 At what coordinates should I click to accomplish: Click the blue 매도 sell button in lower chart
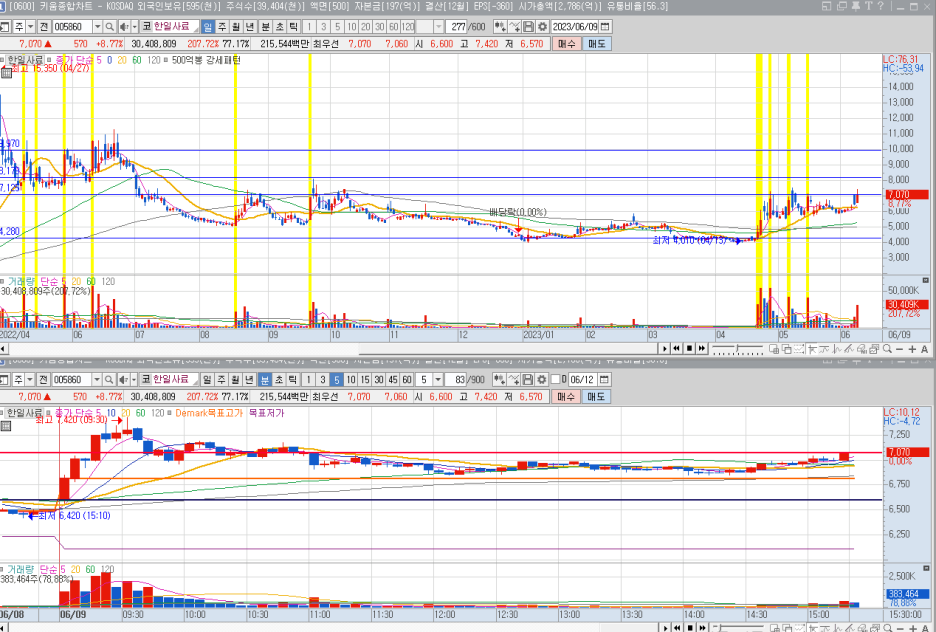click(596, 397)
